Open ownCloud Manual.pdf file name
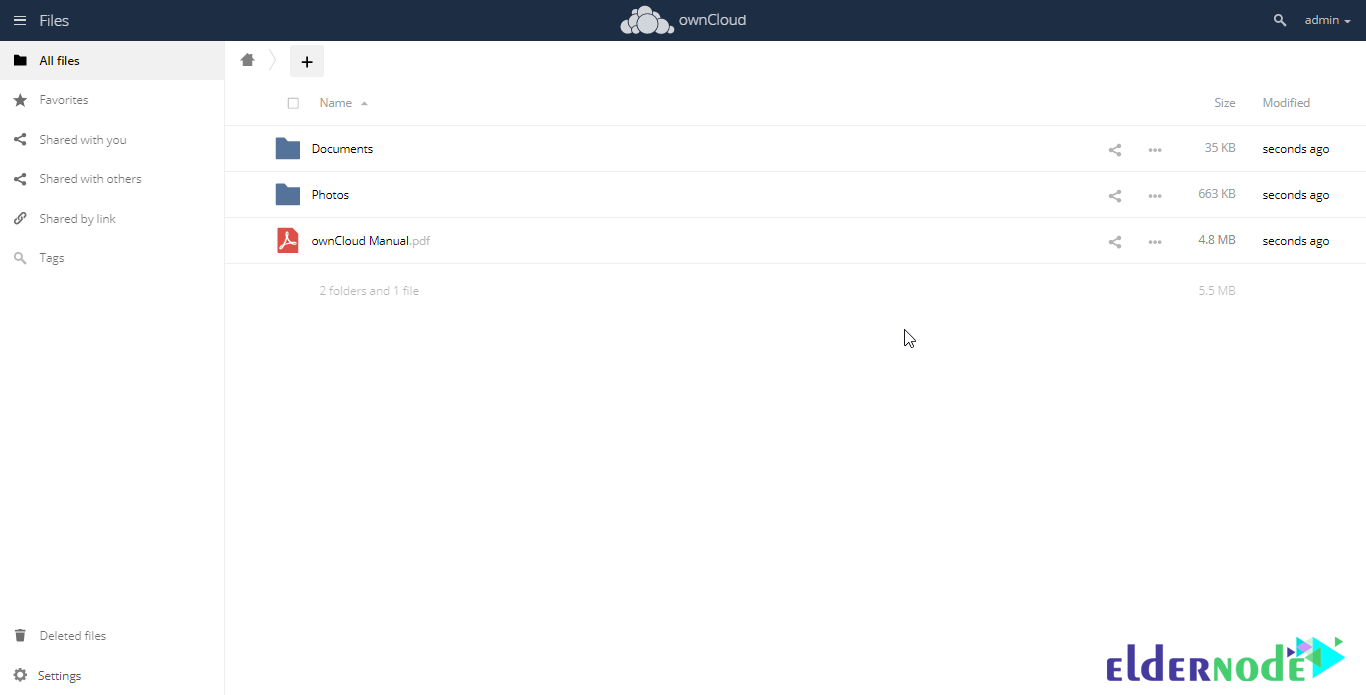Viewport: 1366px width, 695px height. (371, 241)
